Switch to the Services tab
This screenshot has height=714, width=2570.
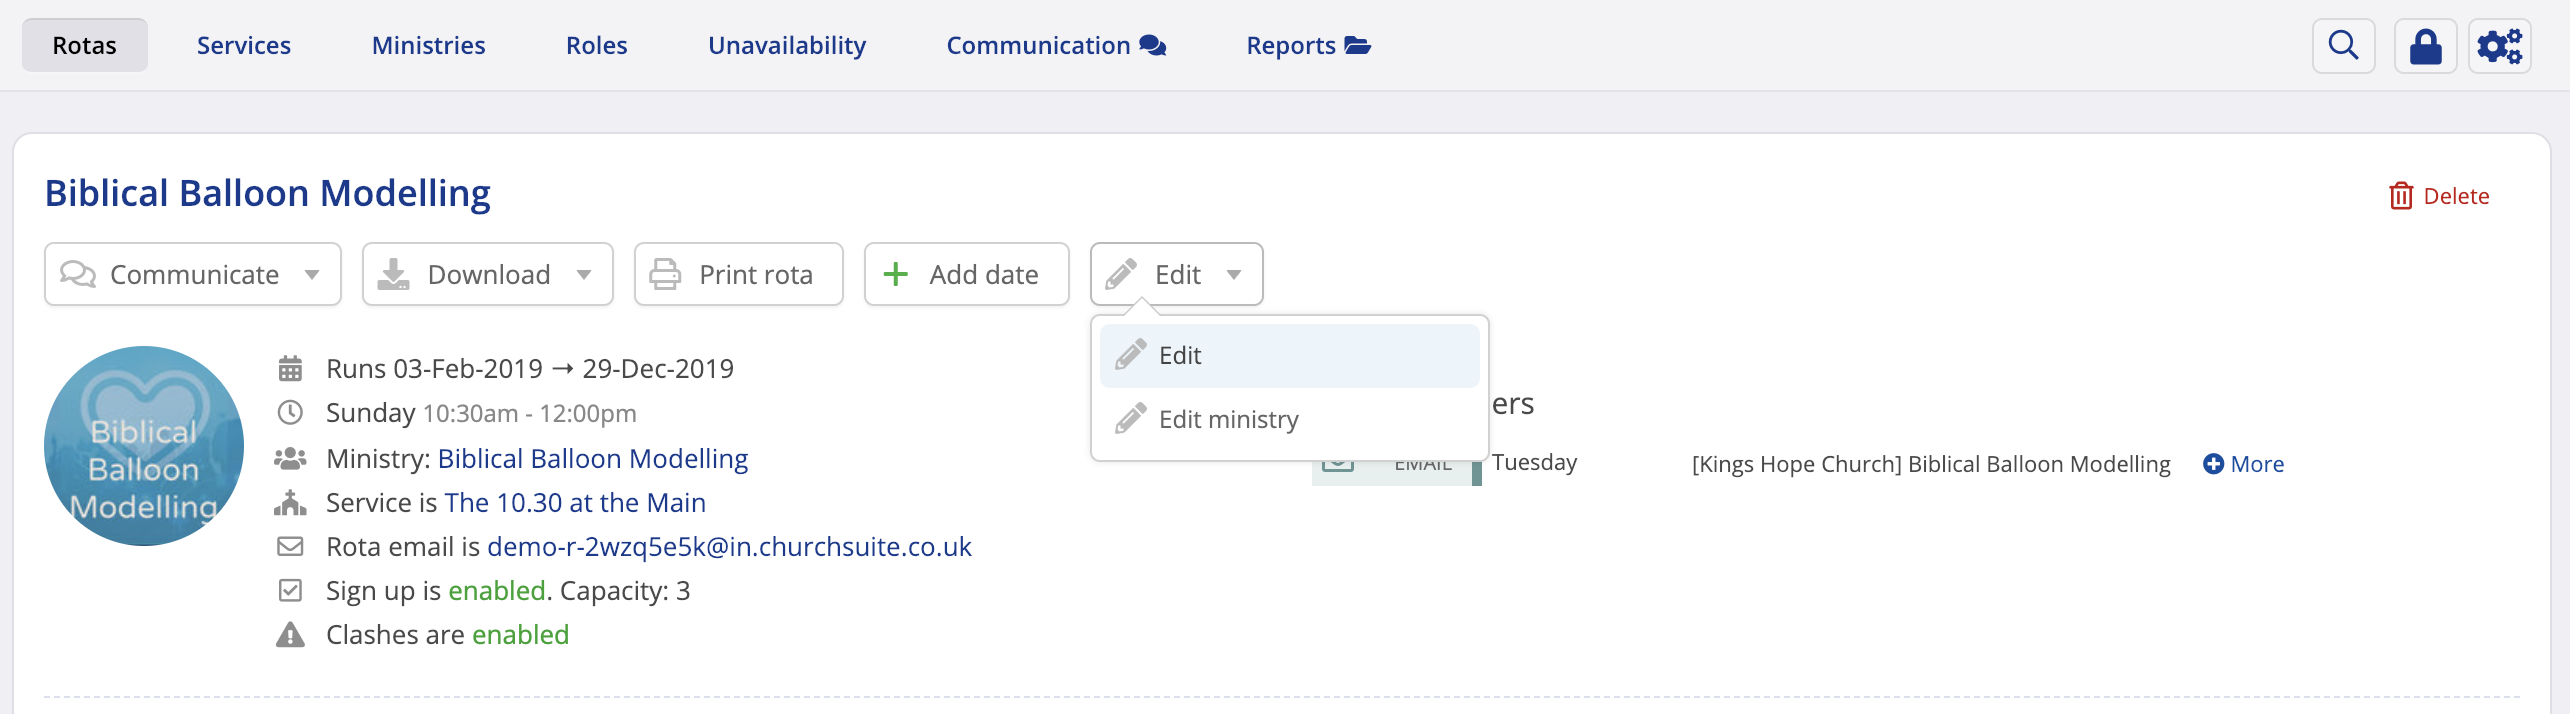pos(244,46)
